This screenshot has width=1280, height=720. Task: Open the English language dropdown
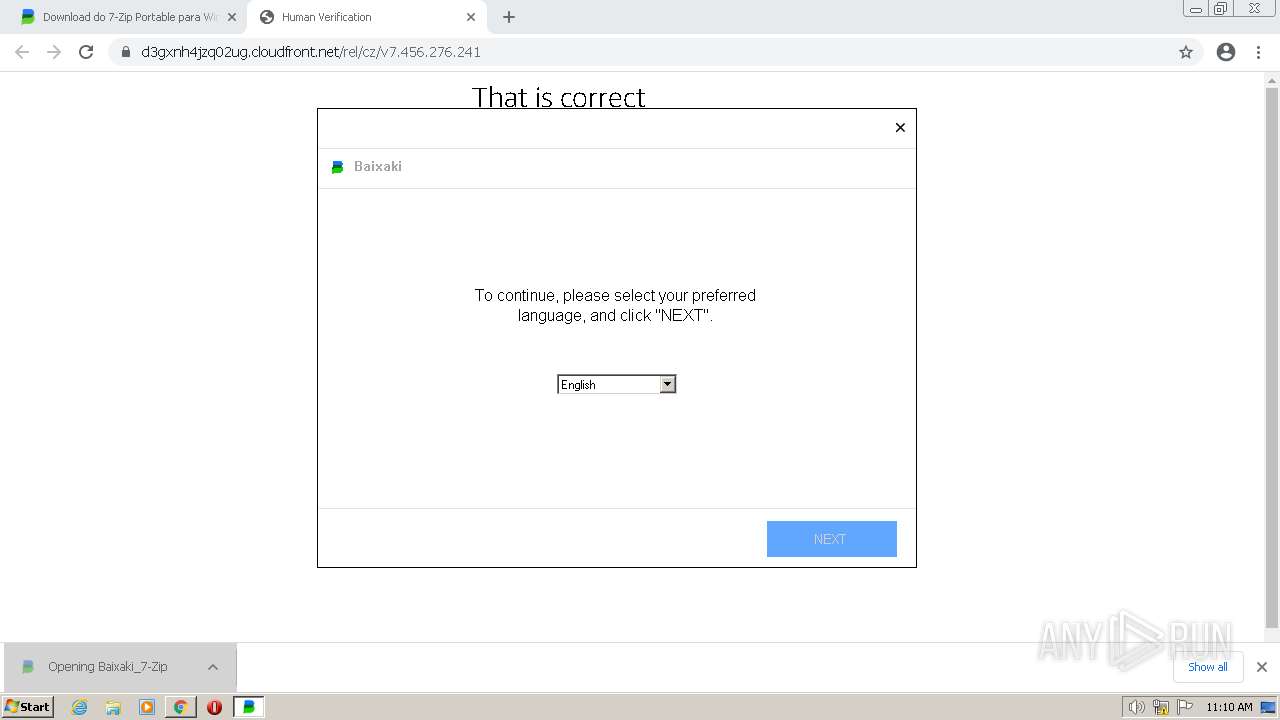tap(616, 384)
